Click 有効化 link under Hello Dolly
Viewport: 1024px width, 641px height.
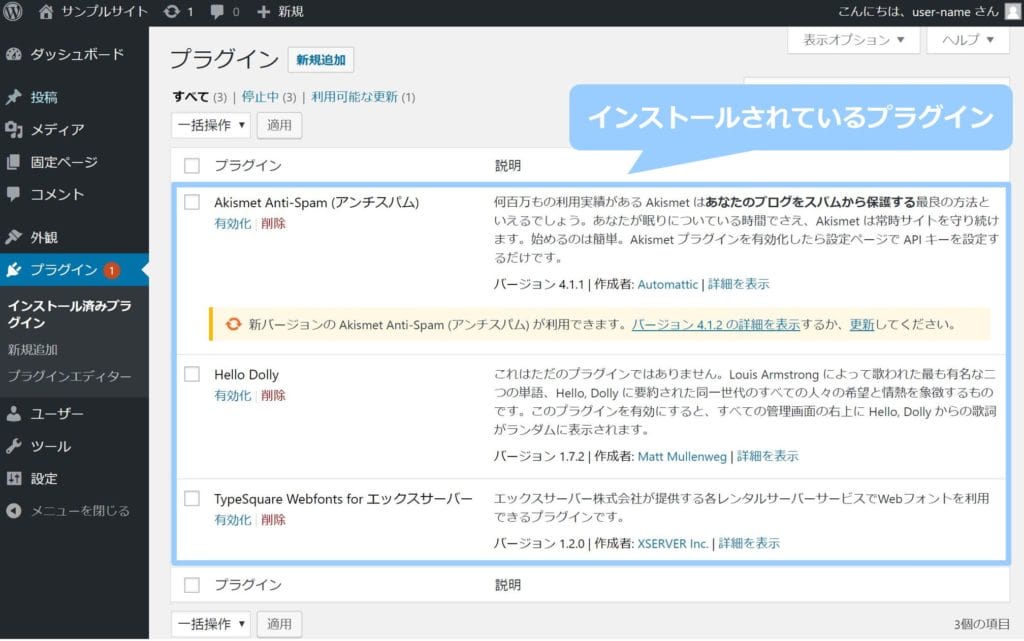point(232,396)
